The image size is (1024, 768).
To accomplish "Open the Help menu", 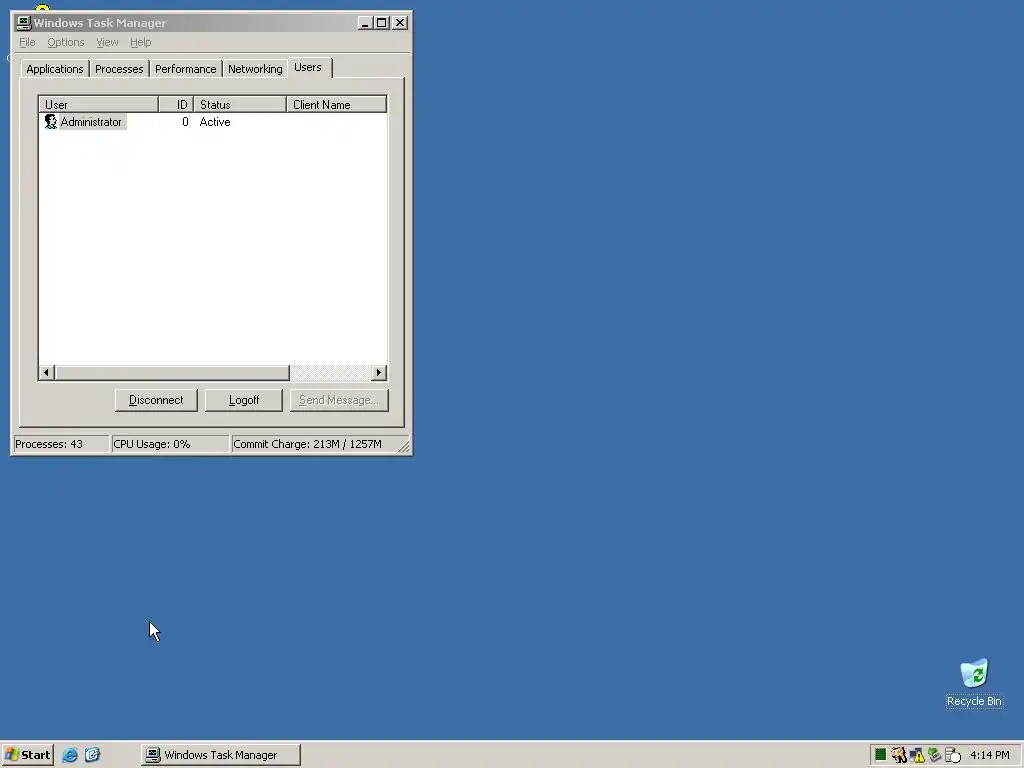I will (140, 42).
